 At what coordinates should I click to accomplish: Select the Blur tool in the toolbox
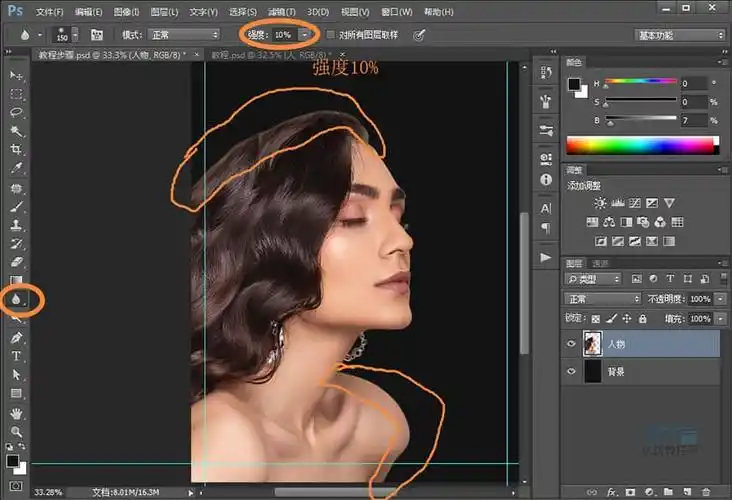16,299
